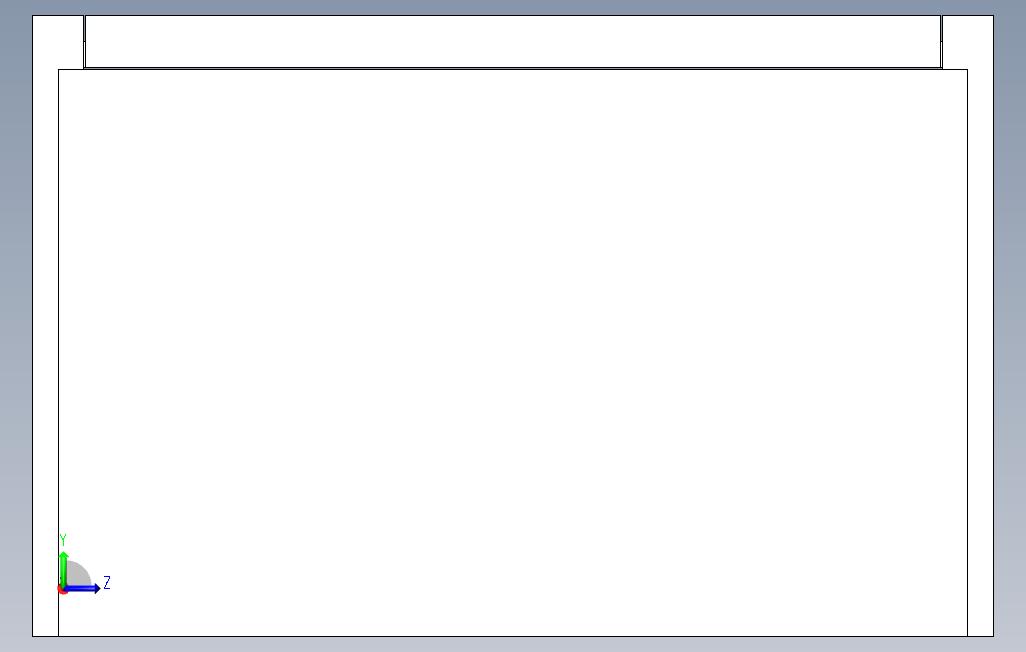
Task: Select the wide top panel face
Action: pyautogui.click(x=513, y=41)
